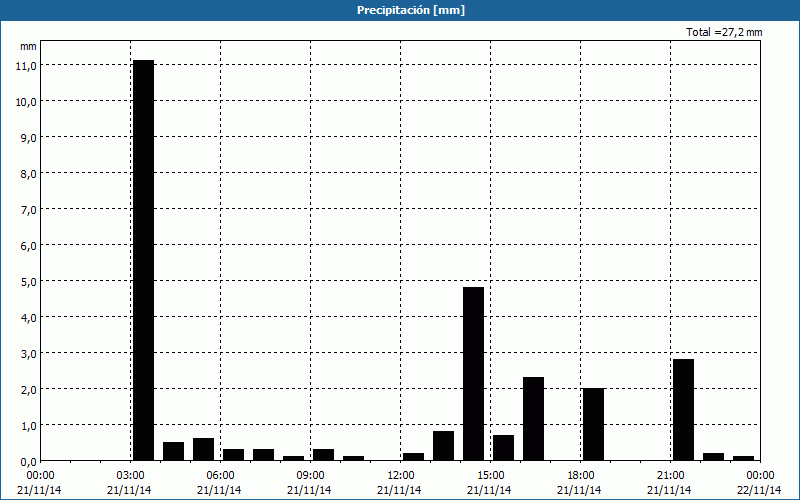Click the 0,7 mm bar starting at 15:00
Image resolution: width=800 pixels, height=500 pixels.
pyautogui.click(x=504, y=448)
